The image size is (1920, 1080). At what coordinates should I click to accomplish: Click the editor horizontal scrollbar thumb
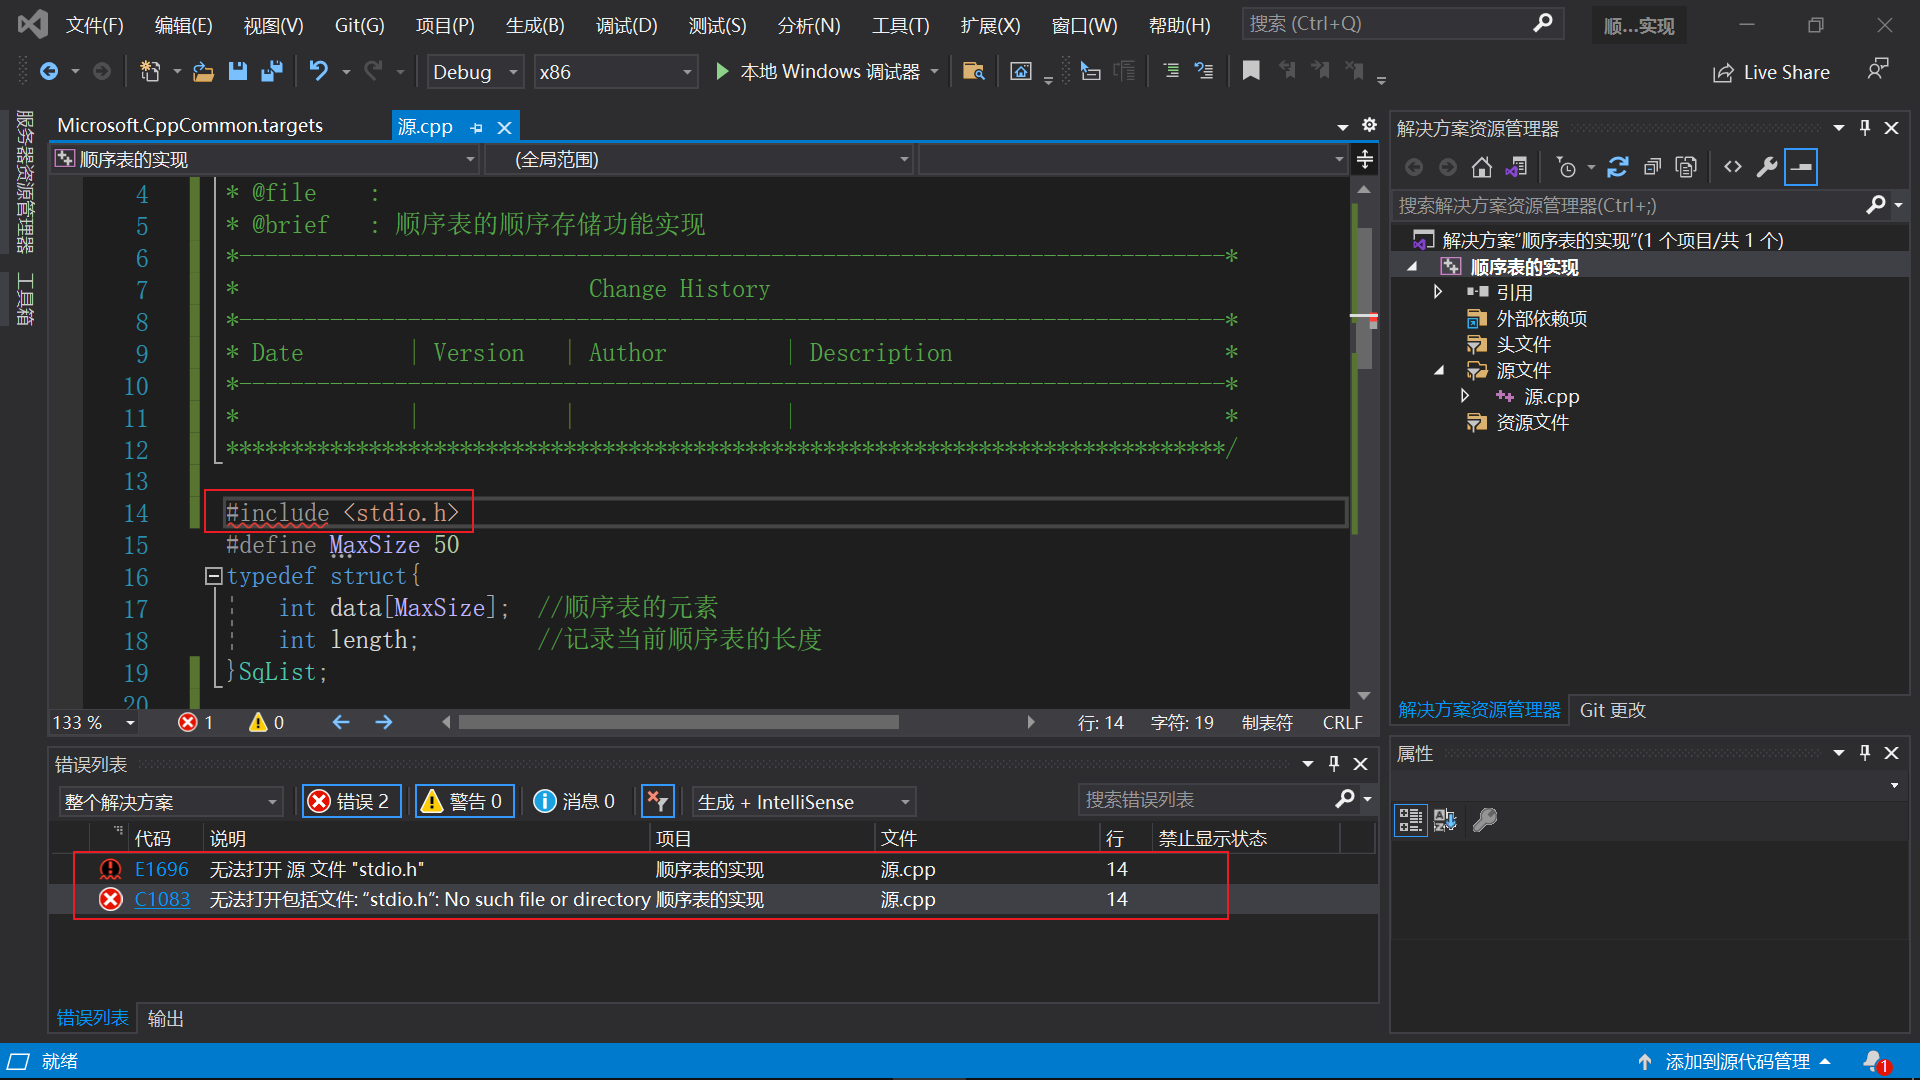678,722
